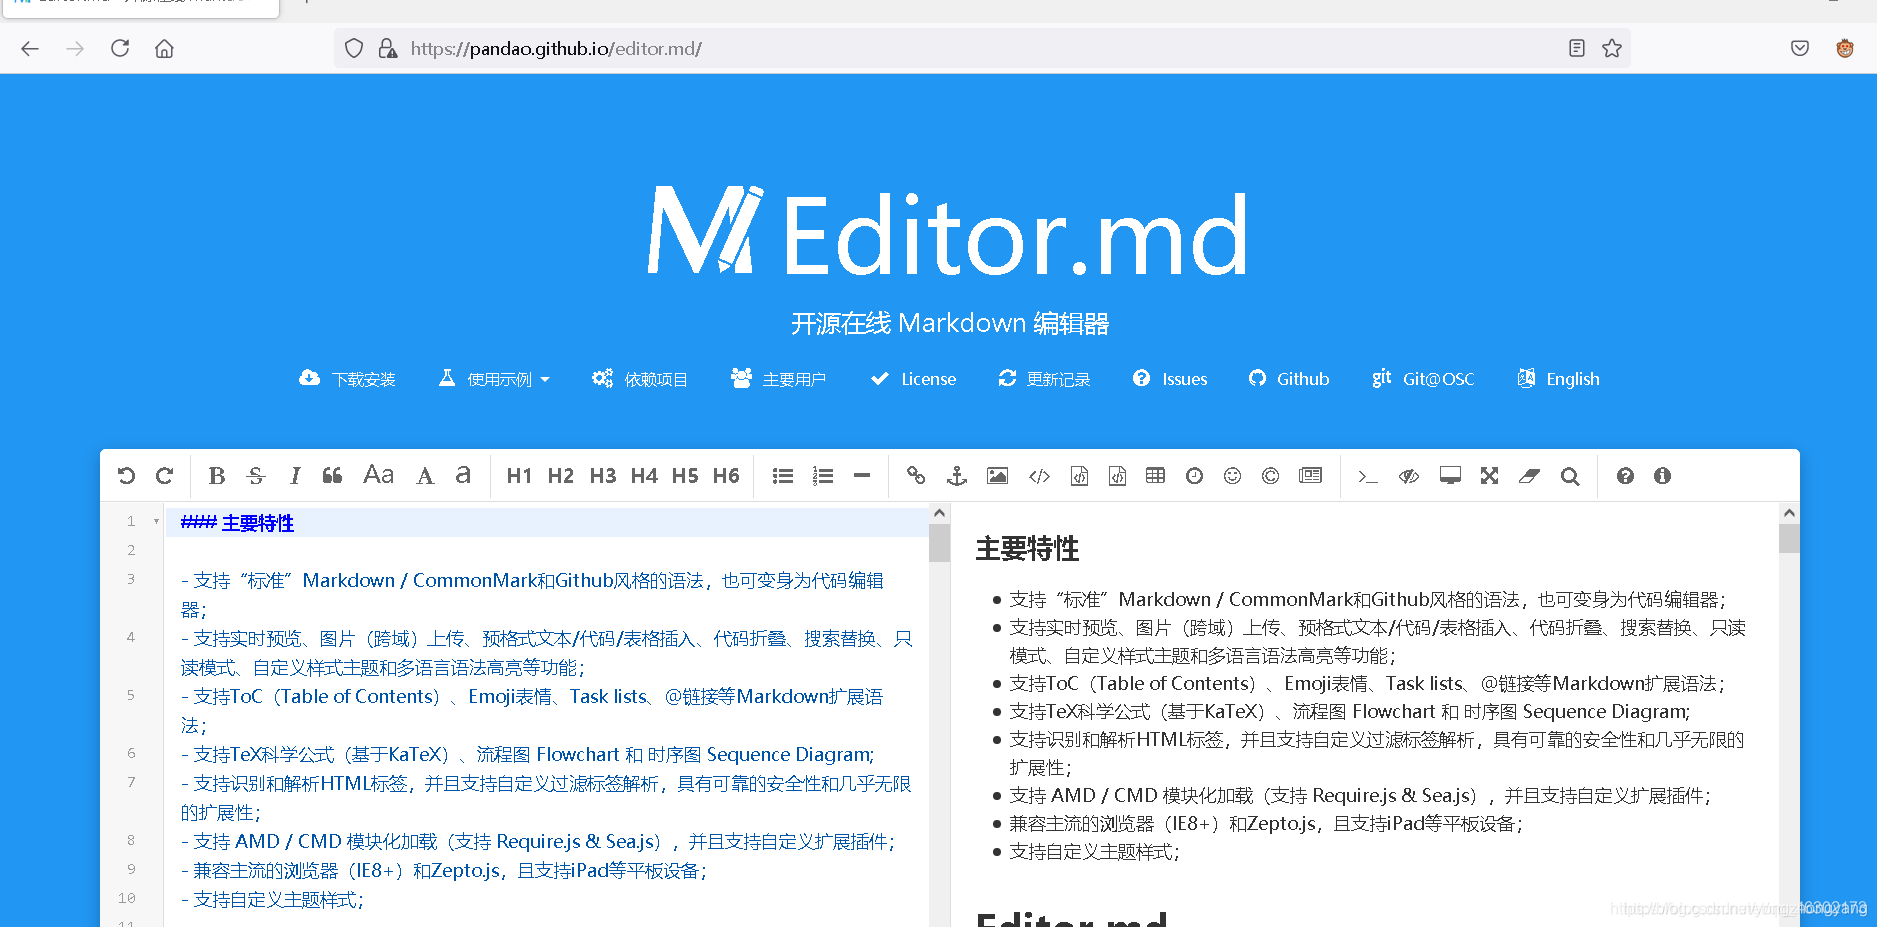
Task: Open the Issues link
Action: tap(1170, 379)
